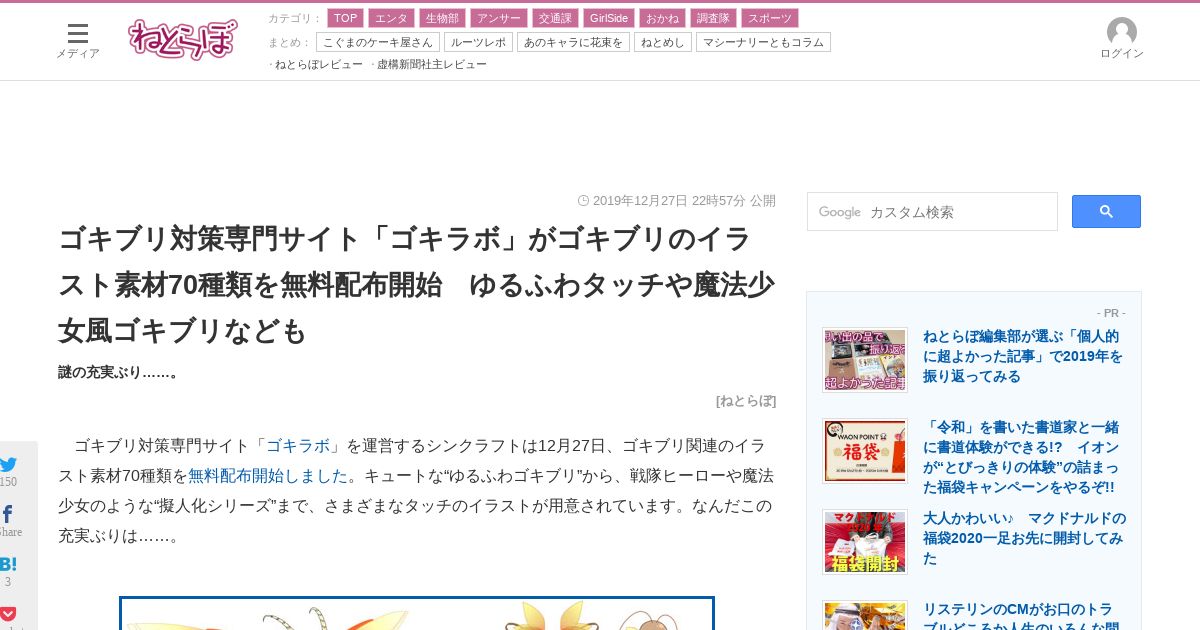The width and height of the screenshot is (1200, 630).
Task: Open the WAON POINT 福袋 thumbnail
Action: point(865,450)
